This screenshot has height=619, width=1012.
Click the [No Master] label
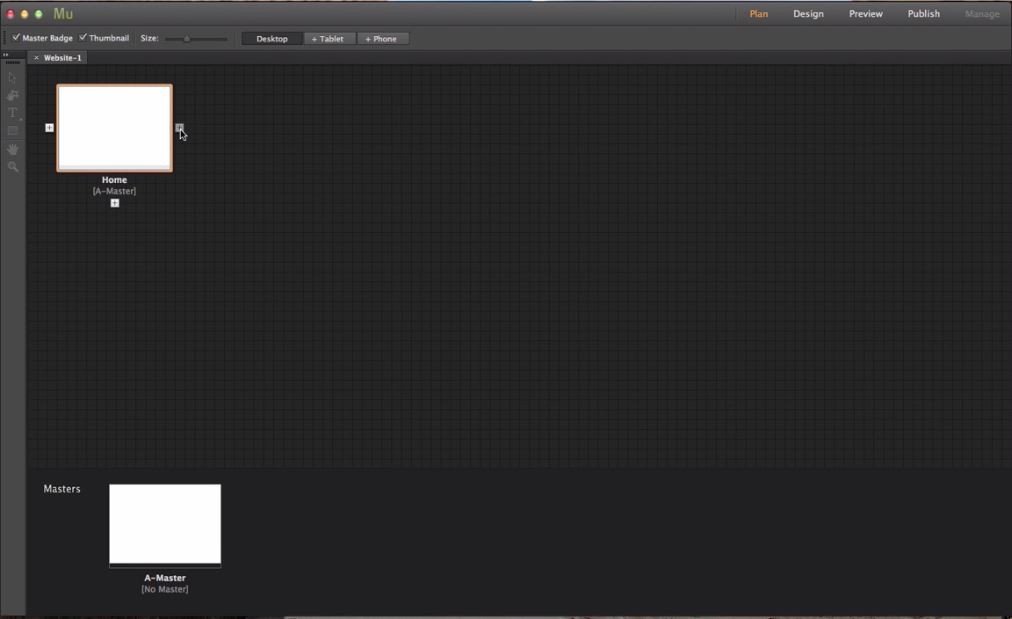[x=165, y=589]
